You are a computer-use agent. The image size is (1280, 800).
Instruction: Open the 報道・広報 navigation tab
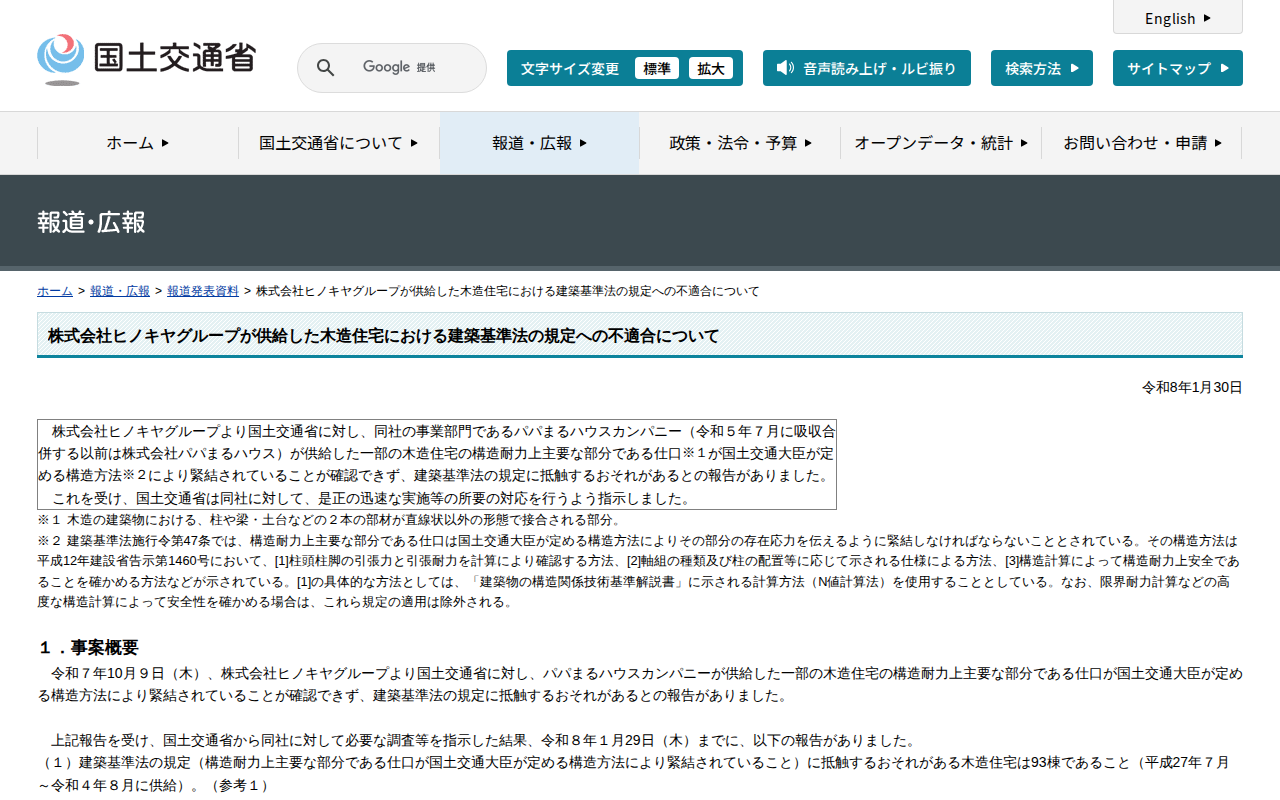(539, 143)
